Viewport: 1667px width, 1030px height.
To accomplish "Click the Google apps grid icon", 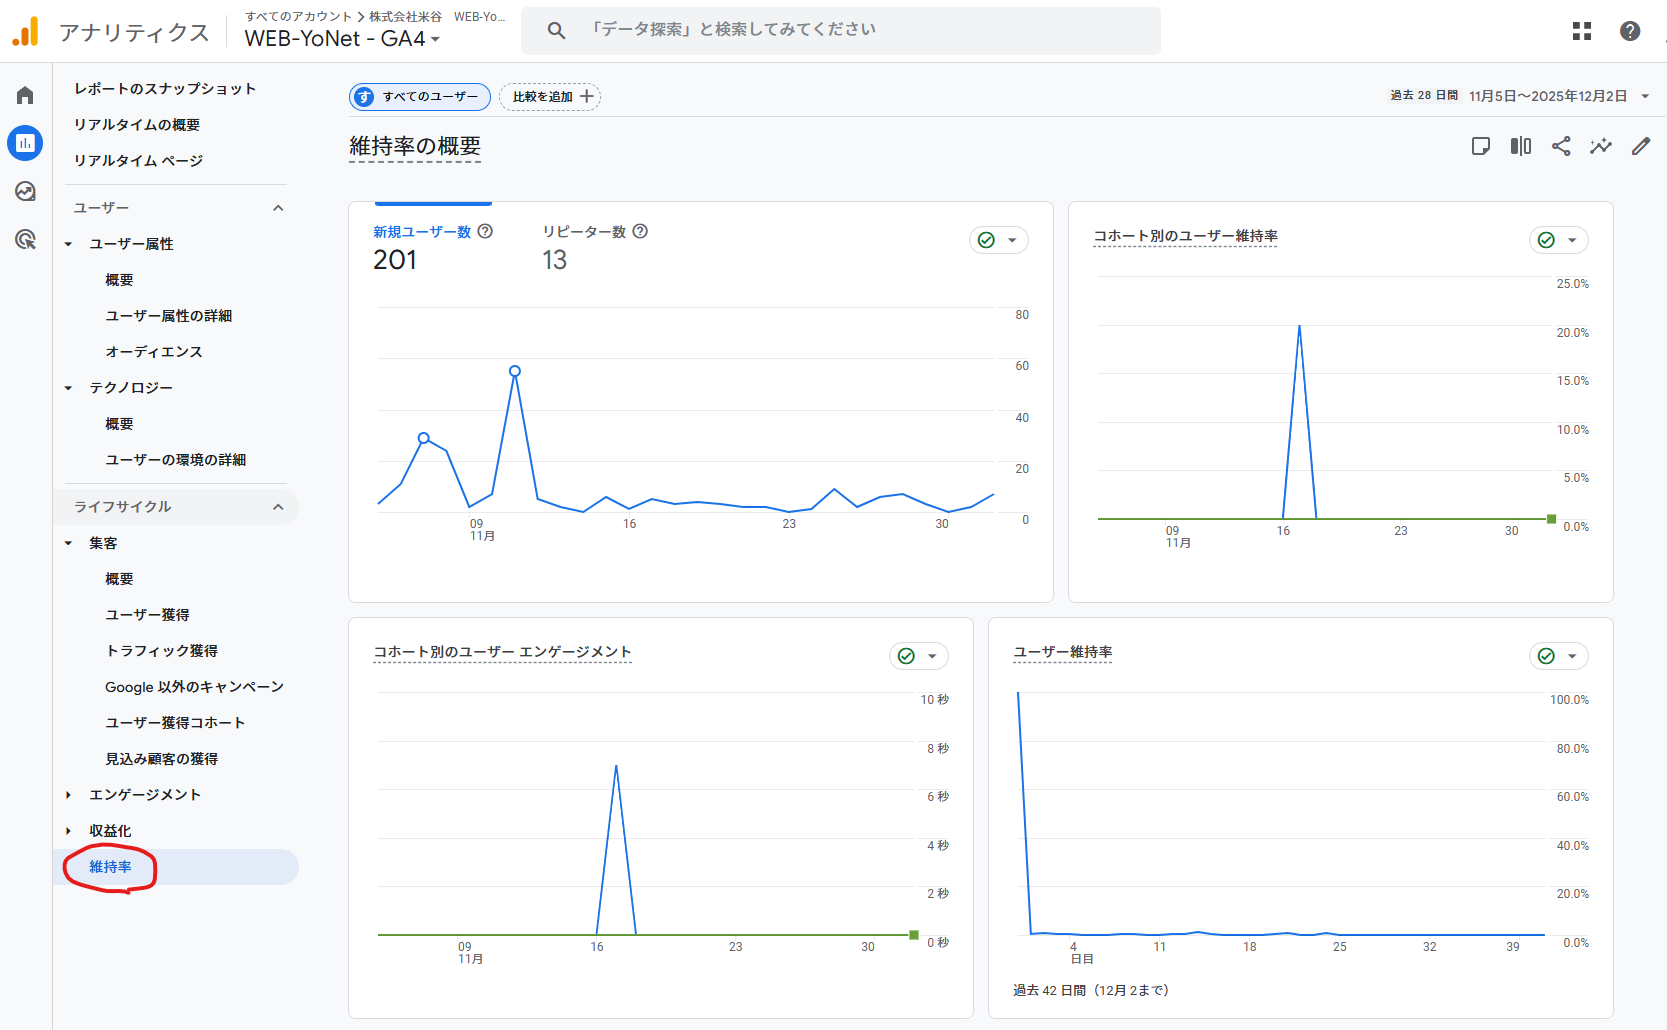I will [x=1581, y=31].
